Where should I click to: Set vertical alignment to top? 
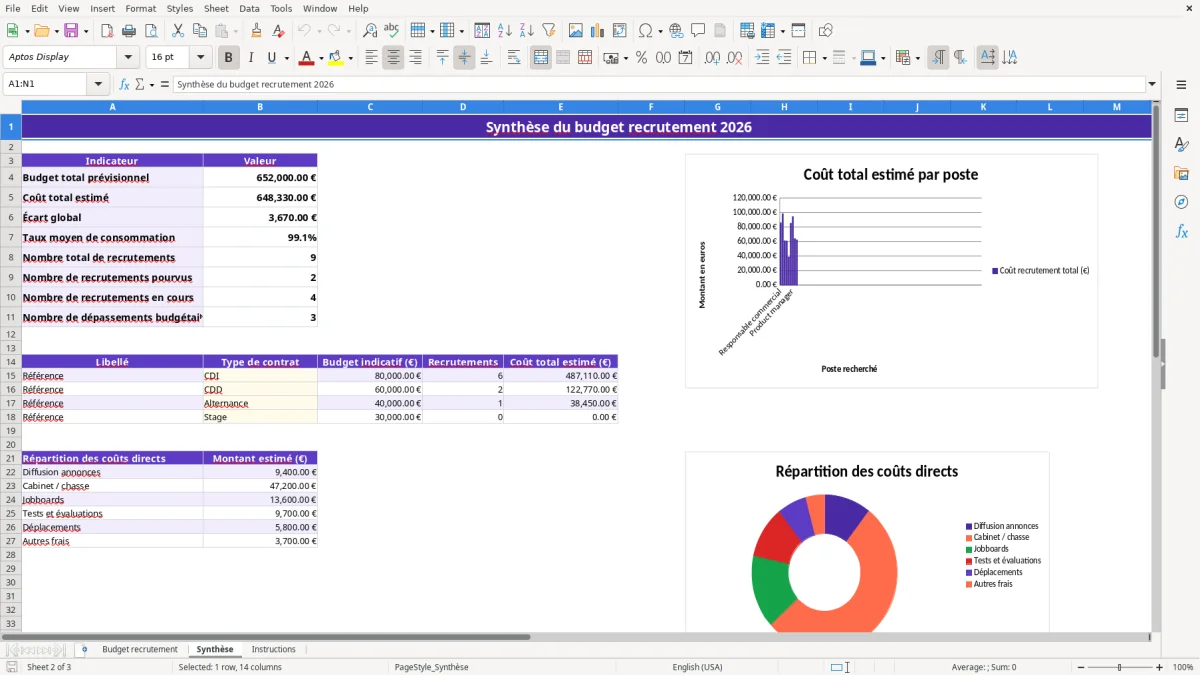click(x=442, y=58)
